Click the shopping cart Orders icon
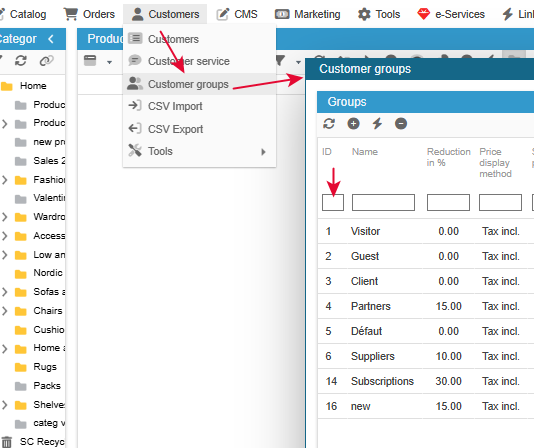534x448 pixels. pos(70,14)
